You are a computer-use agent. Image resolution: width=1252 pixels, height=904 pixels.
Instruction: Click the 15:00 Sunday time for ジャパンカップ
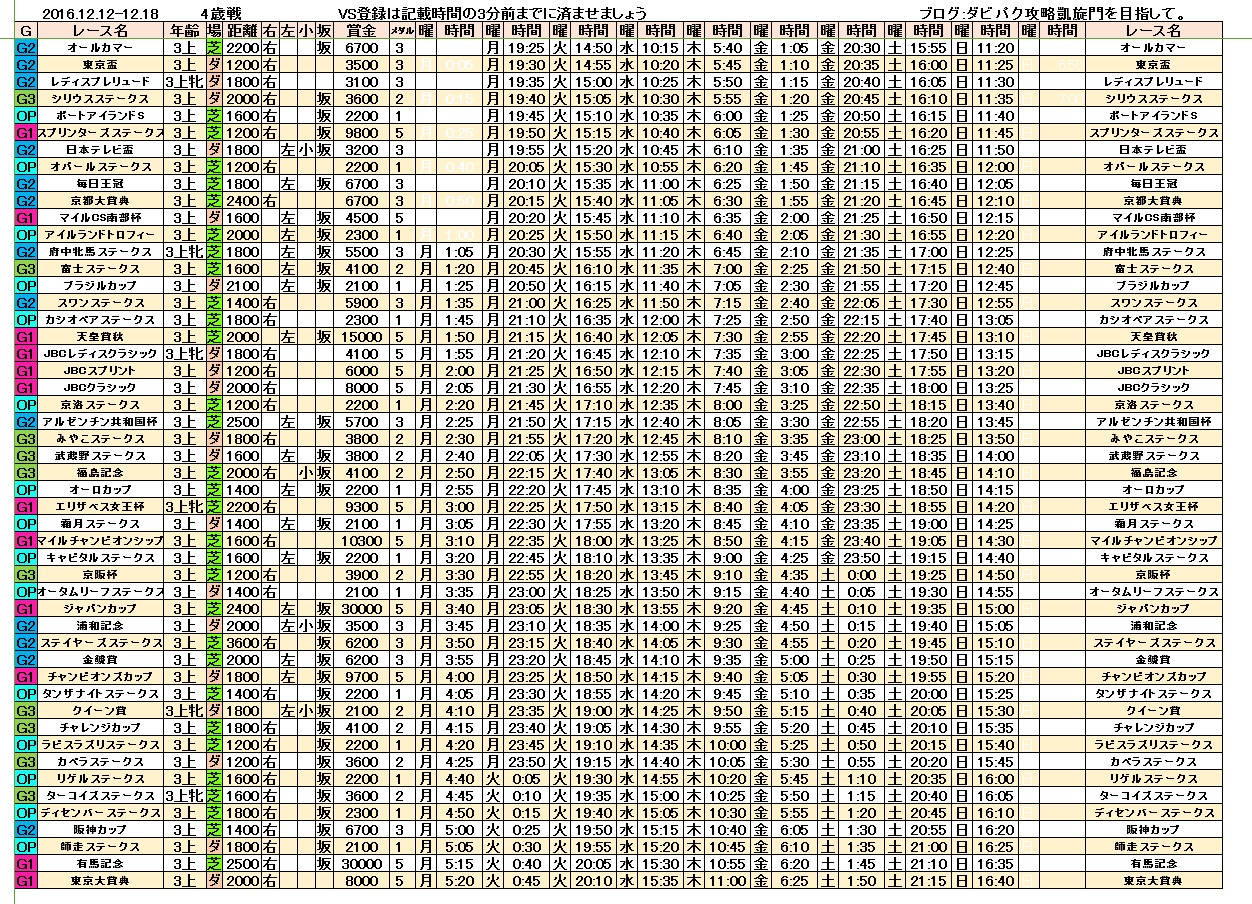(994, 608)
